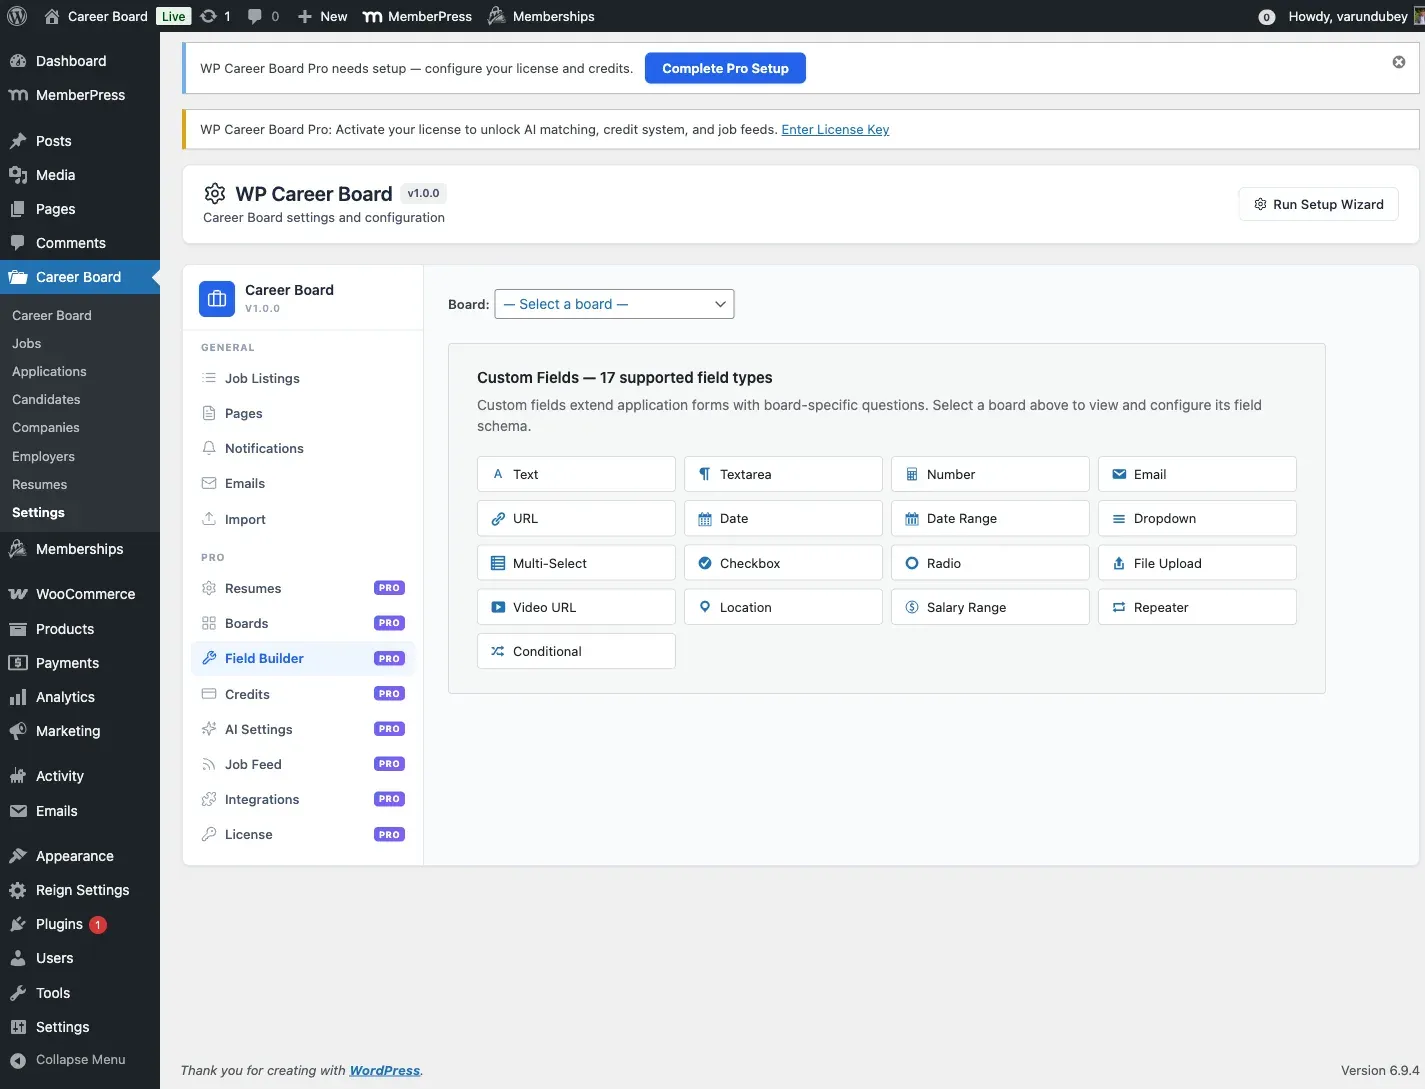Screen dimensions: 1425x1089
Task: Open Memberships in top admin bar
Action: pos(541,16)
